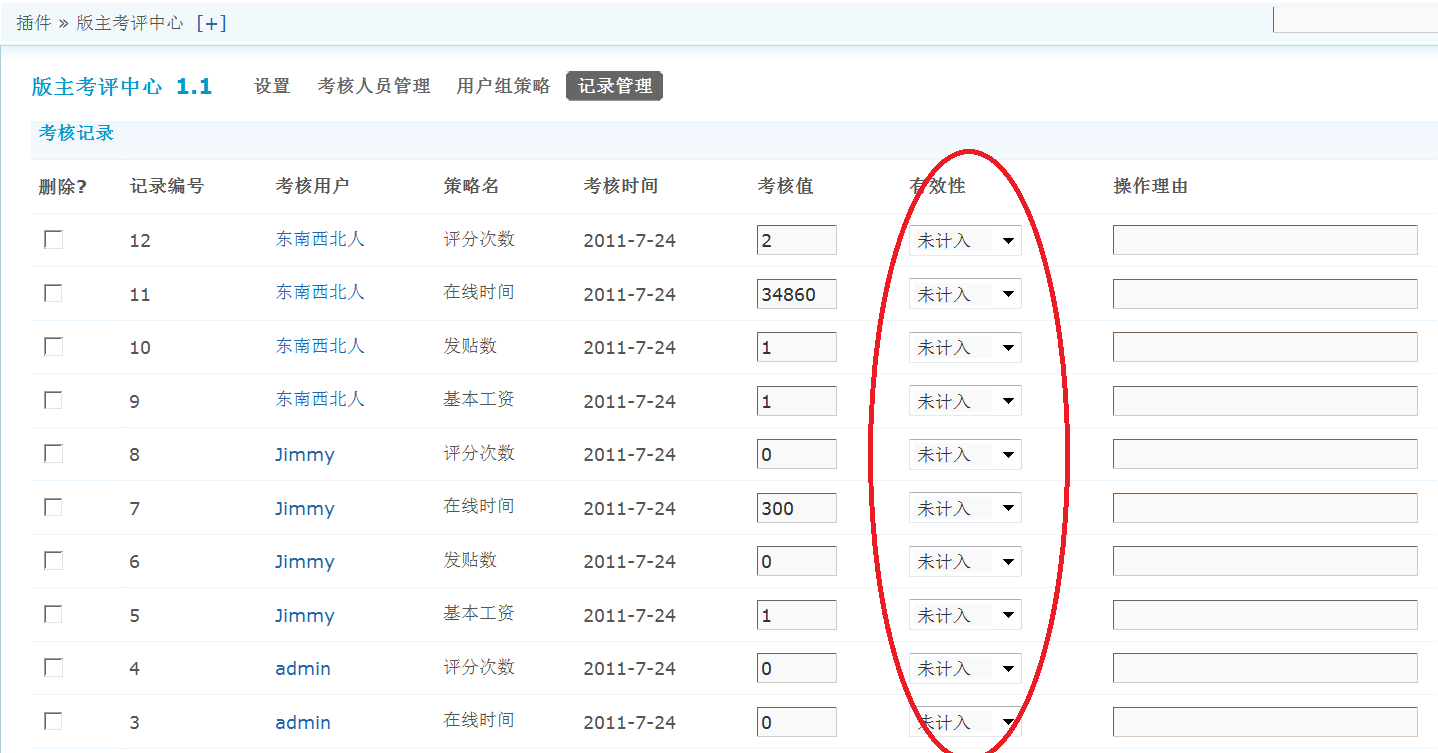Open user Jimmy in record 5 row
This screenshot has height=753, width=1438.
click(305, 616)
